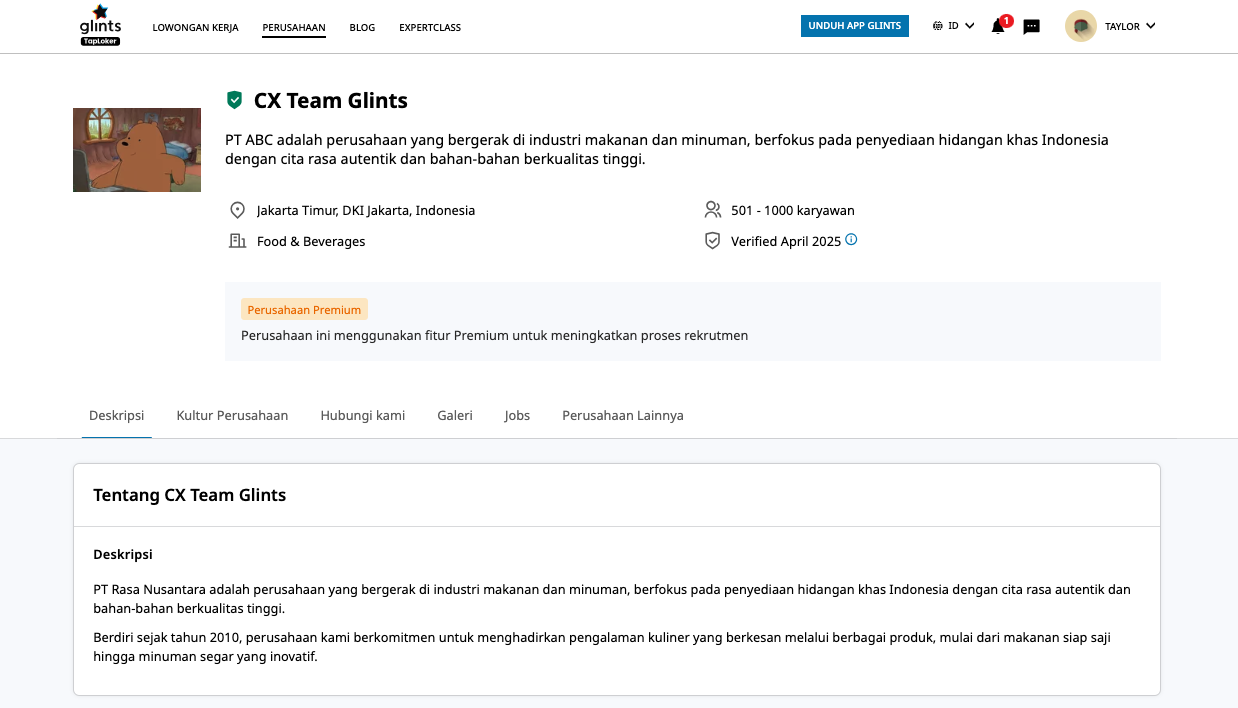Viewport: 1238px width, 708px height.
Task: Click the Perusahaan Premium badge
Action: [x=304, y=309]
